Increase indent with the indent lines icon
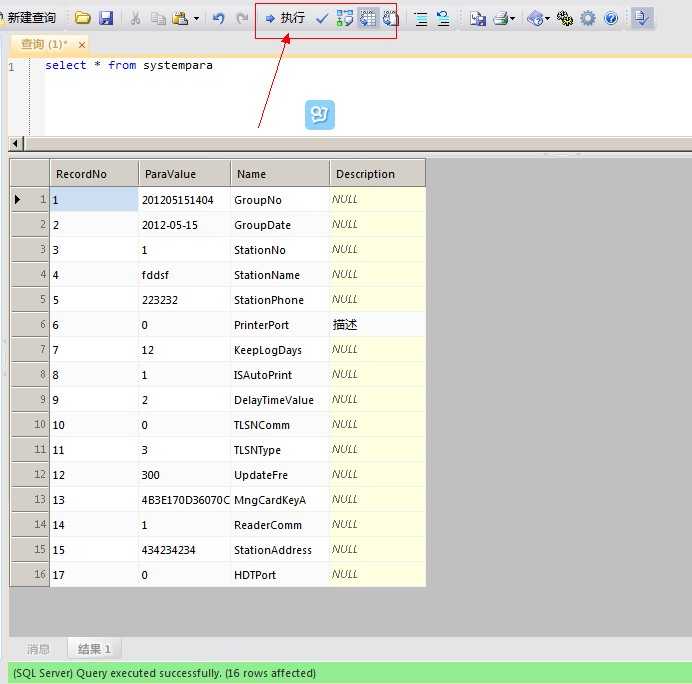 [x=421, y=19]
